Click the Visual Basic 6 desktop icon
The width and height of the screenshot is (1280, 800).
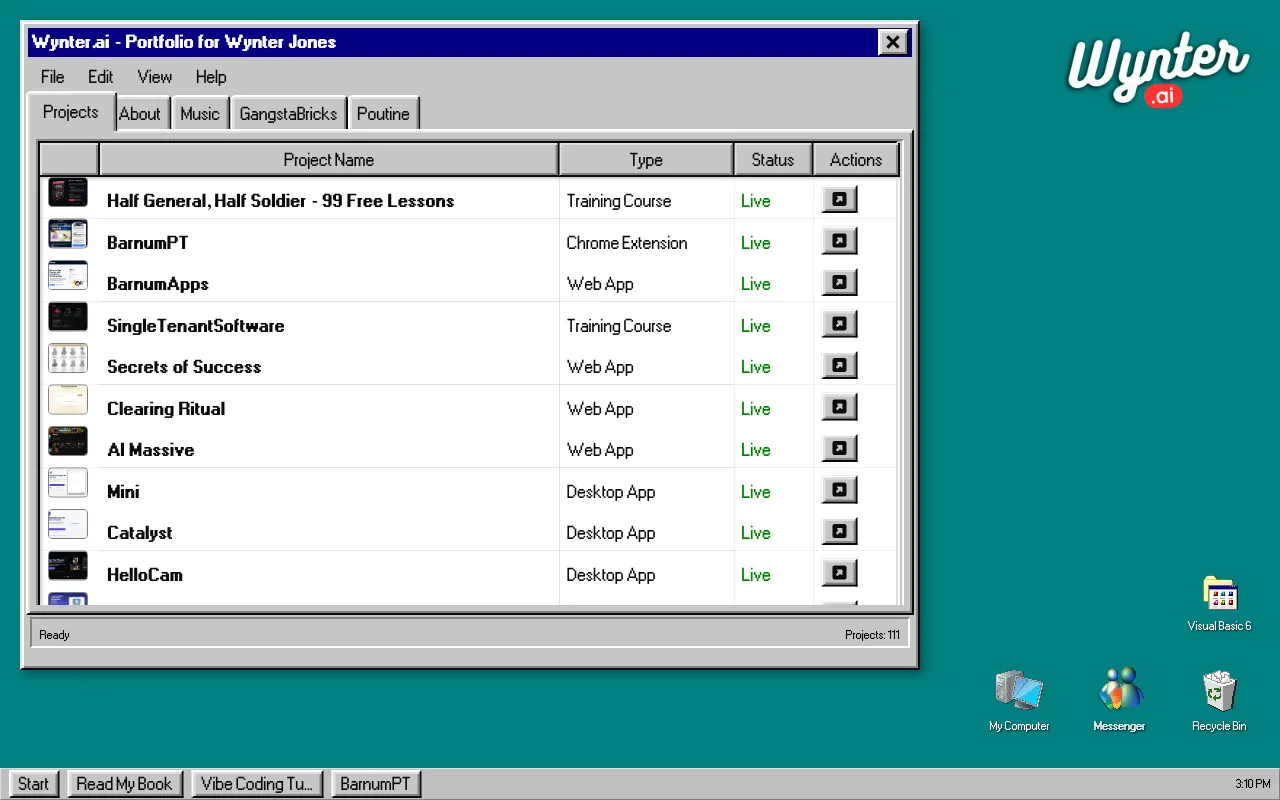click(1219, 603)
